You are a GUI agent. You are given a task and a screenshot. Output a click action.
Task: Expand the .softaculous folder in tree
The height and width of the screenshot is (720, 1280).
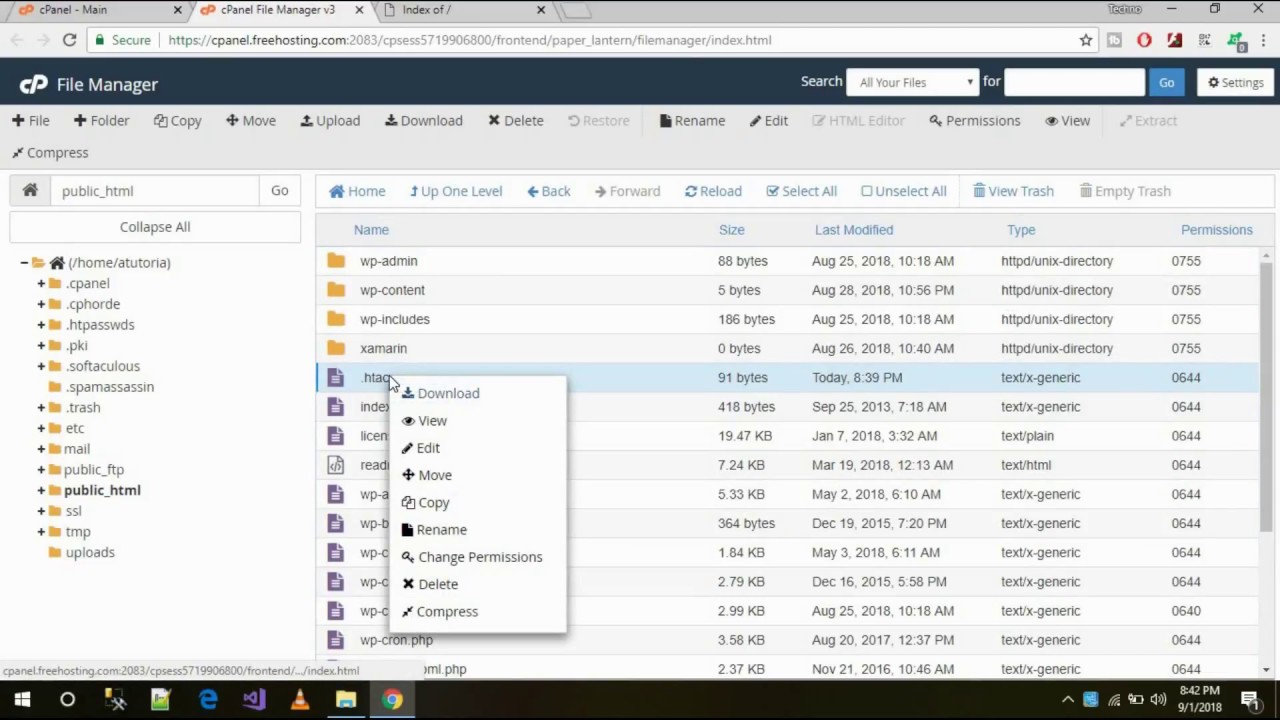click(41, 366)
